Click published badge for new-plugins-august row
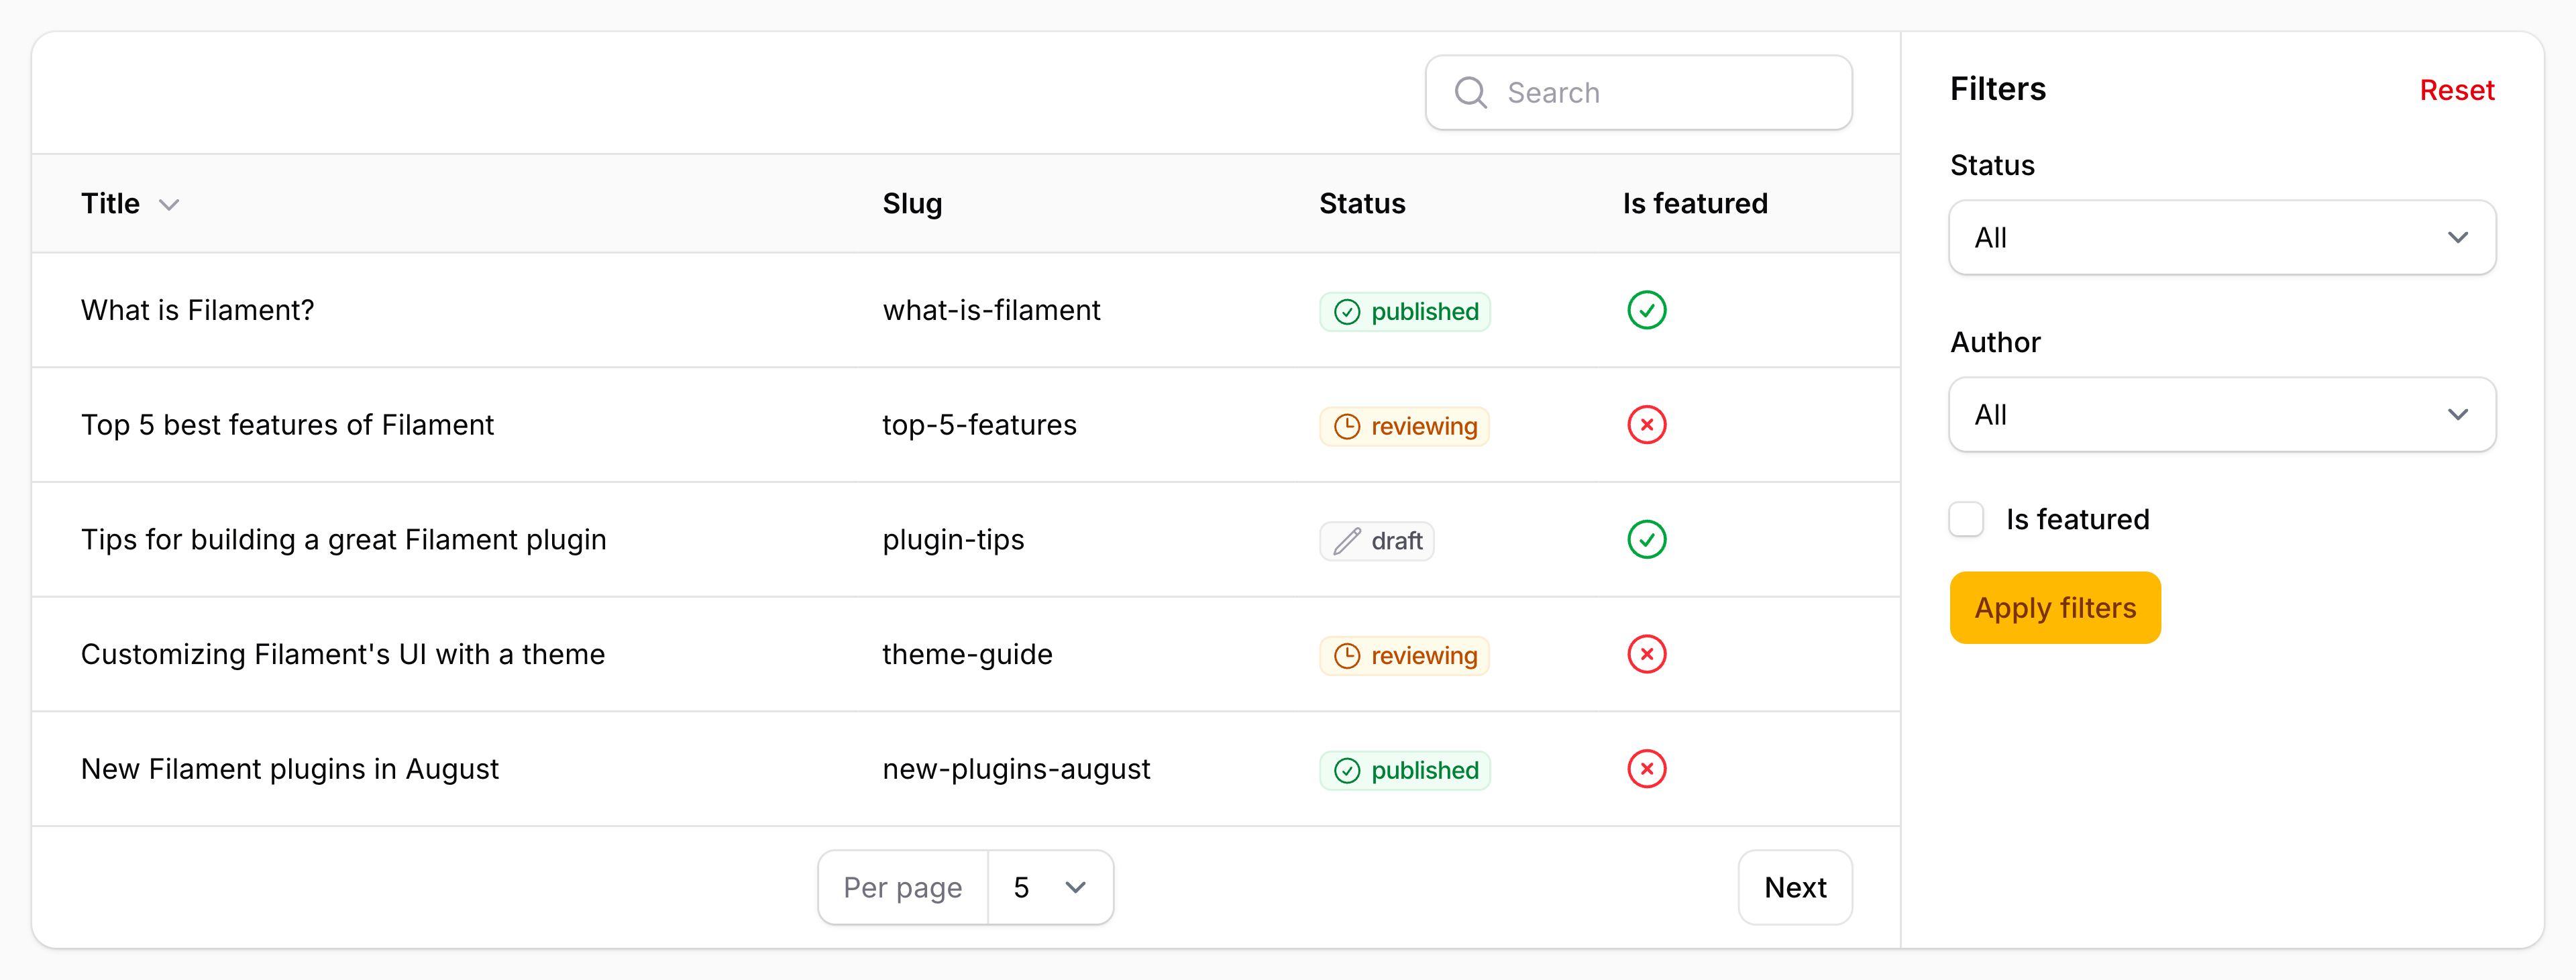This screenshot has width=2576, height=980. coord(1405,770)
